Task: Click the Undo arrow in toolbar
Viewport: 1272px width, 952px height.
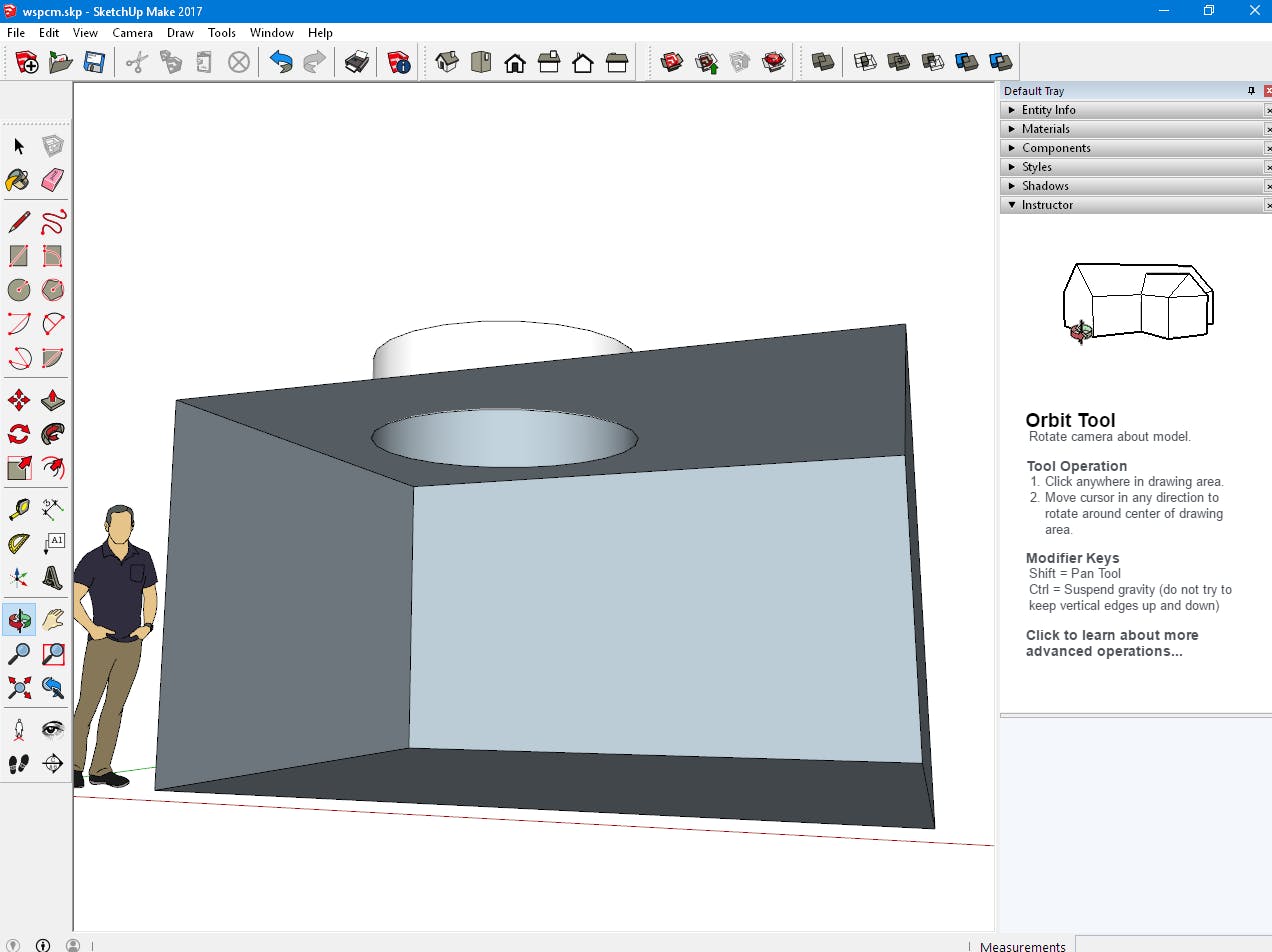Action: pos(281,63)
